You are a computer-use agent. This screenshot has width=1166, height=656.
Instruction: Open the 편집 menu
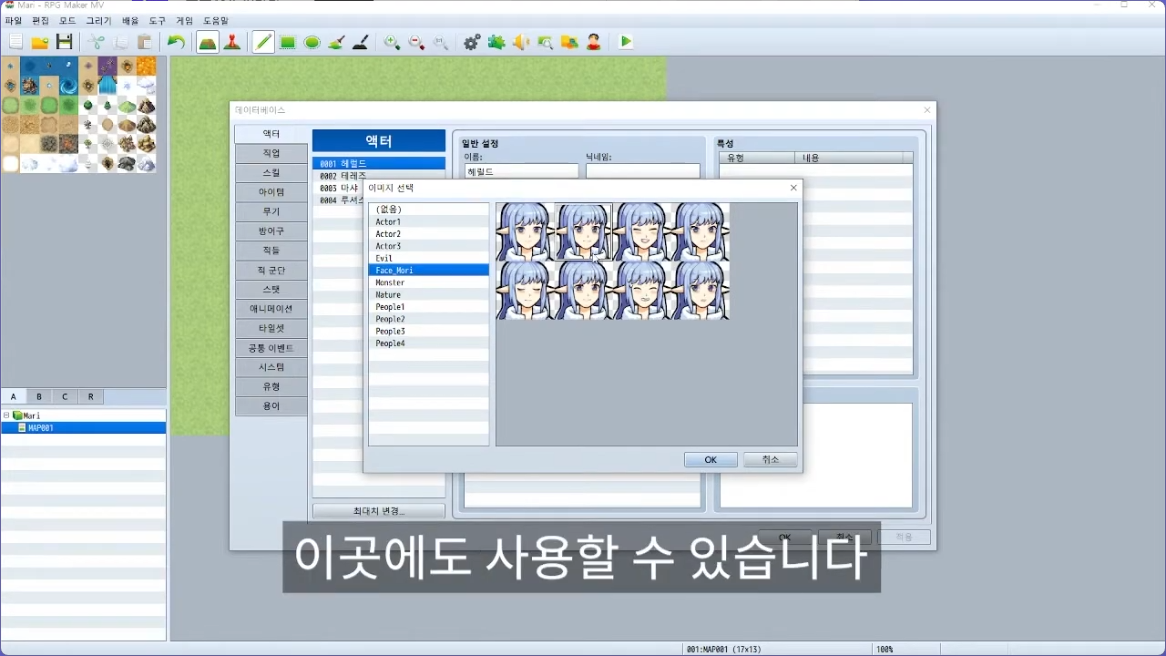(x=40, y=21)
